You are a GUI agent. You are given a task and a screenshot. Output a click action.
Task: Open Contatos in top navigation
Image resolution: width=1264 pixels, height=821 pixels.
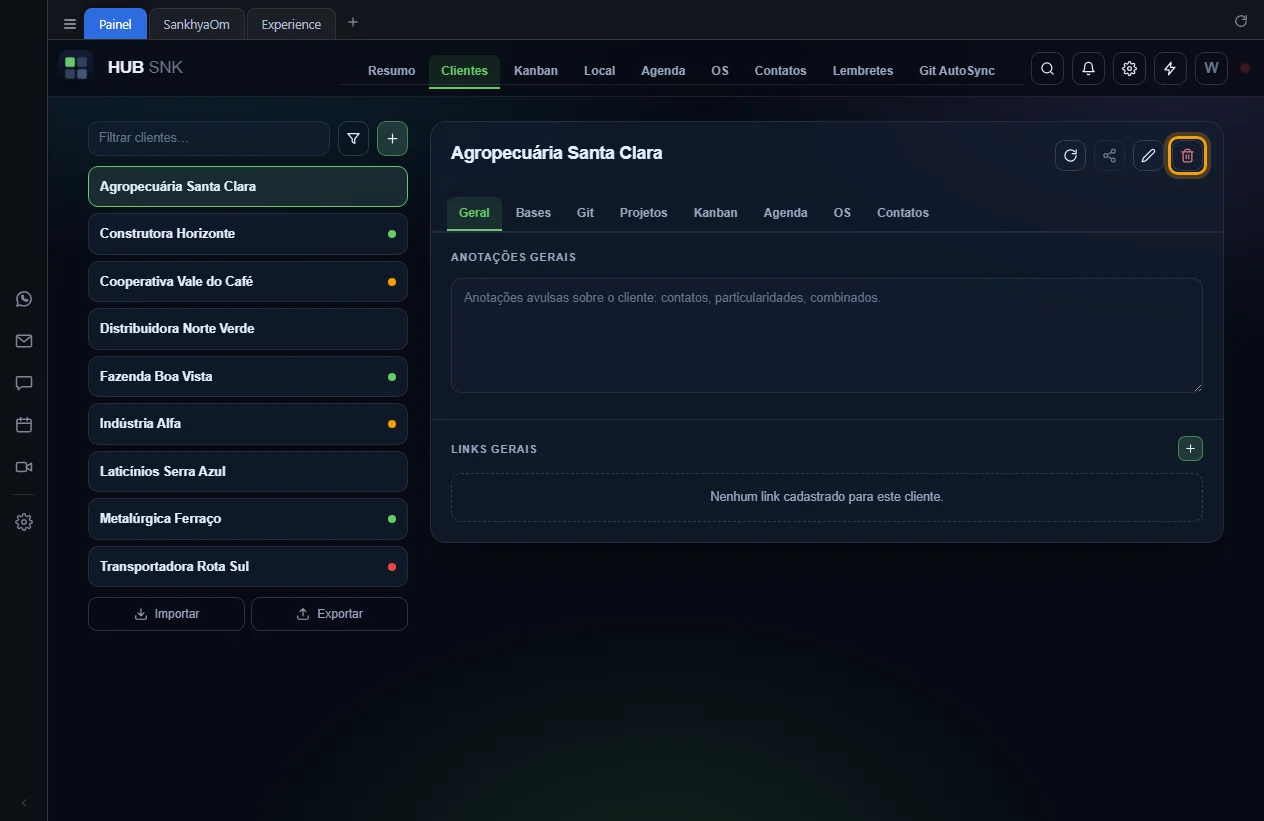[x=780, y=71]
